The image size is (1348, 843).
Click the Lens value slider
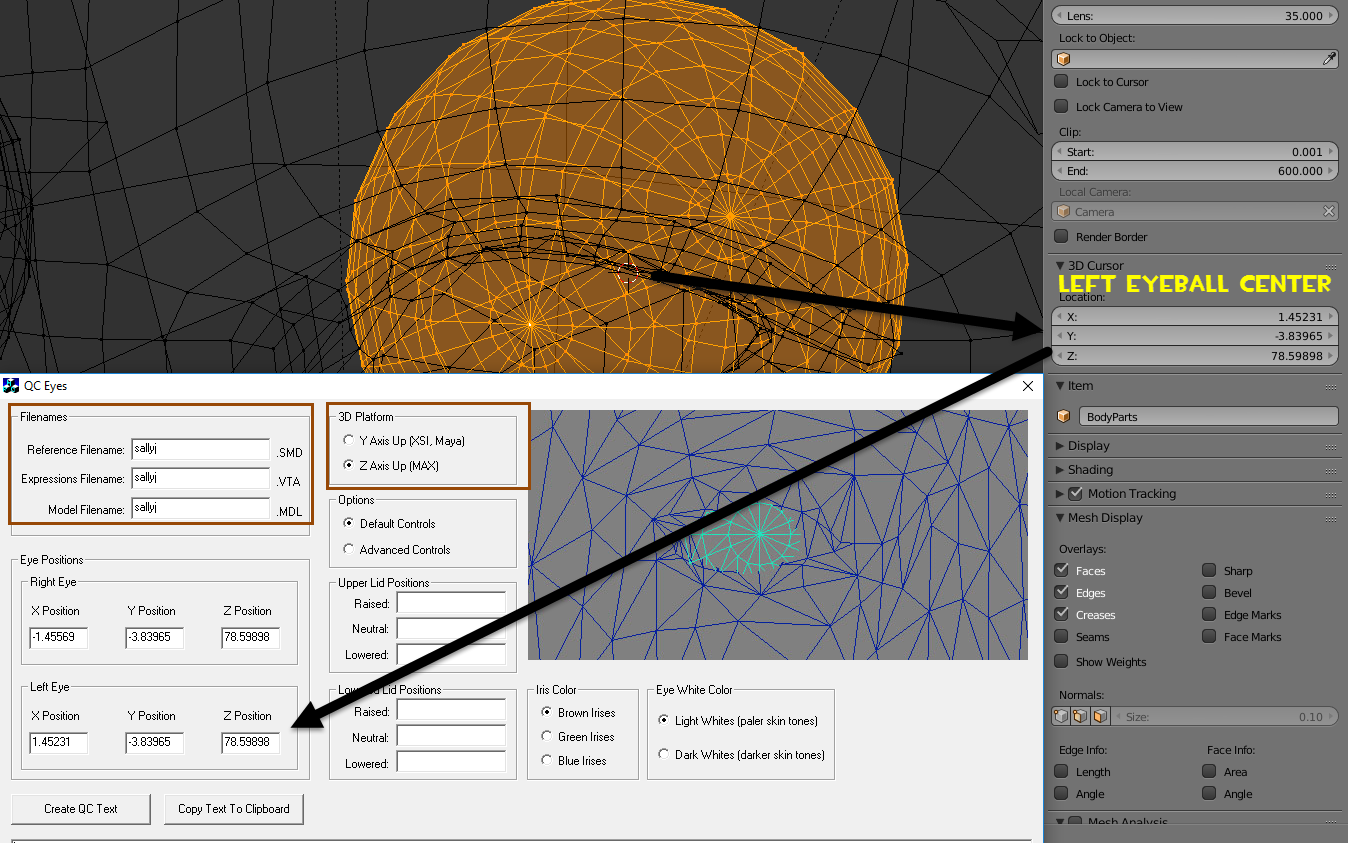coord(1195,16)
